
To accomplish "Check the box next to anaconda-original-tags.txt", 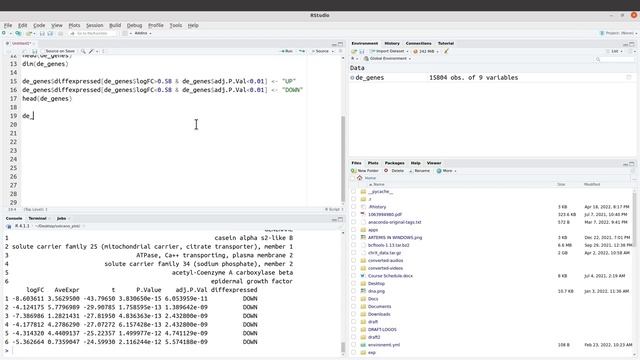I will 353,222.
